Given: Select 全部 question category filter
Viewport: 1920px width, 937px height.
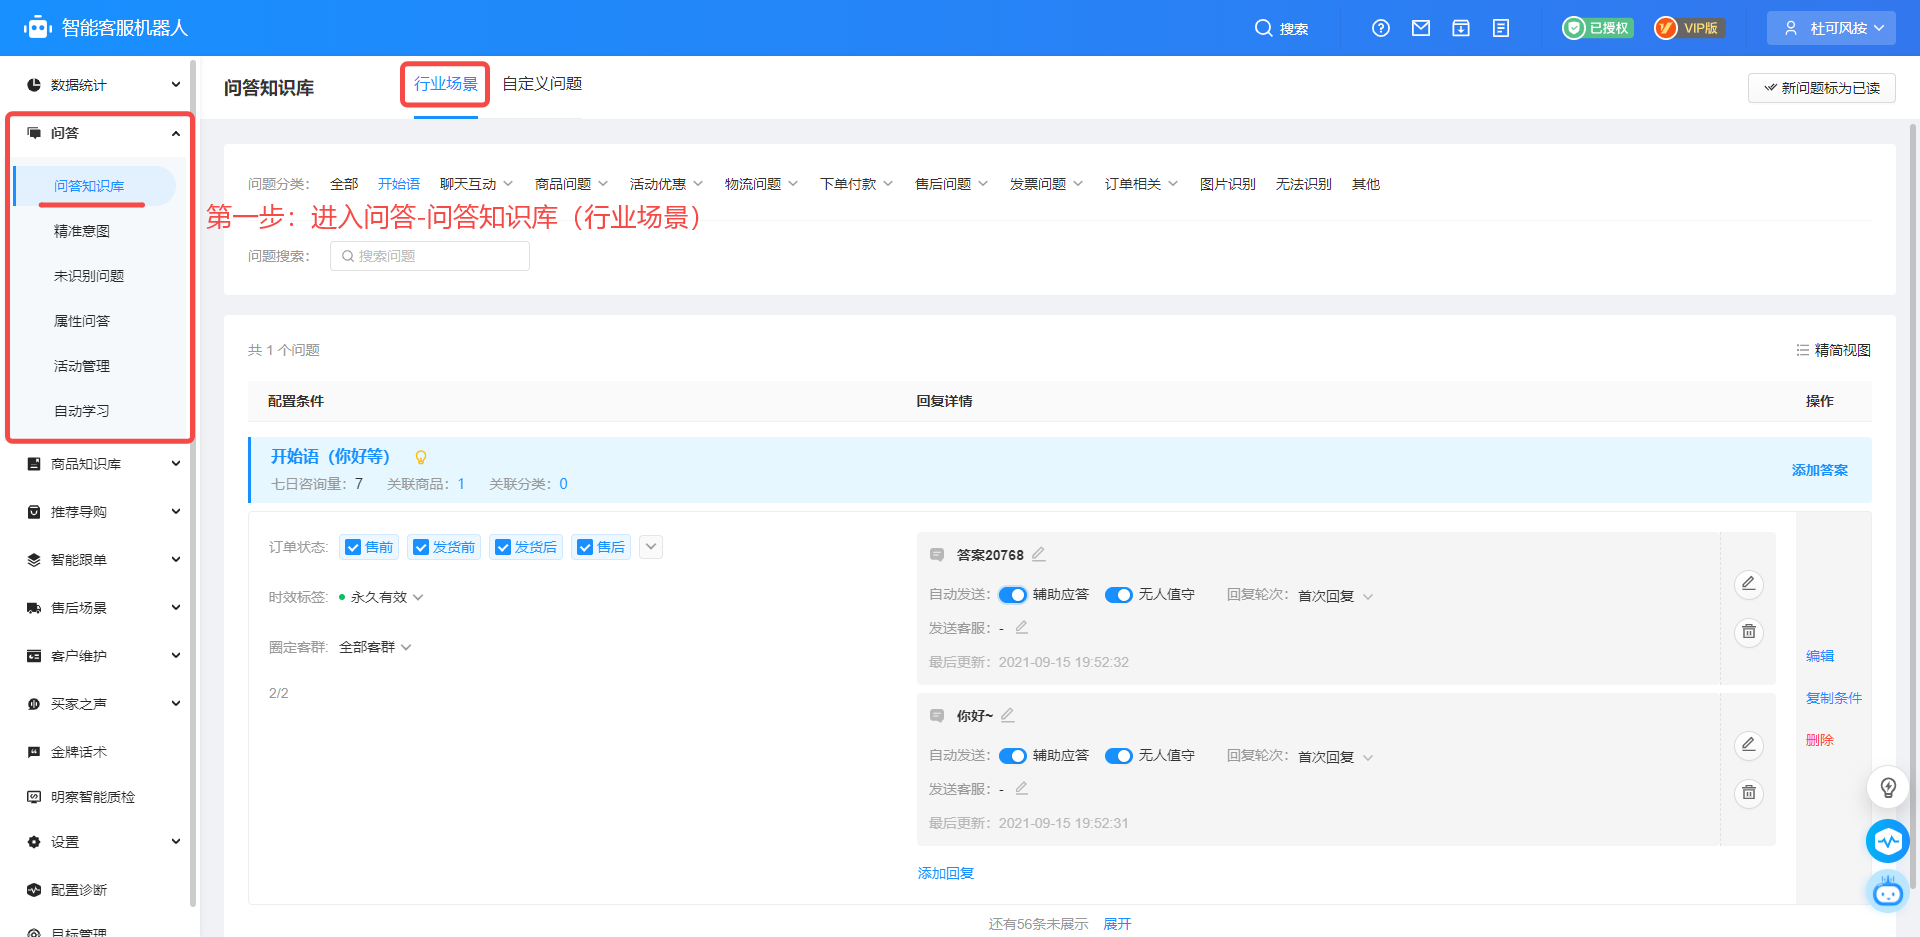Looking at the screenshot, I should click(x=344, y=184).
